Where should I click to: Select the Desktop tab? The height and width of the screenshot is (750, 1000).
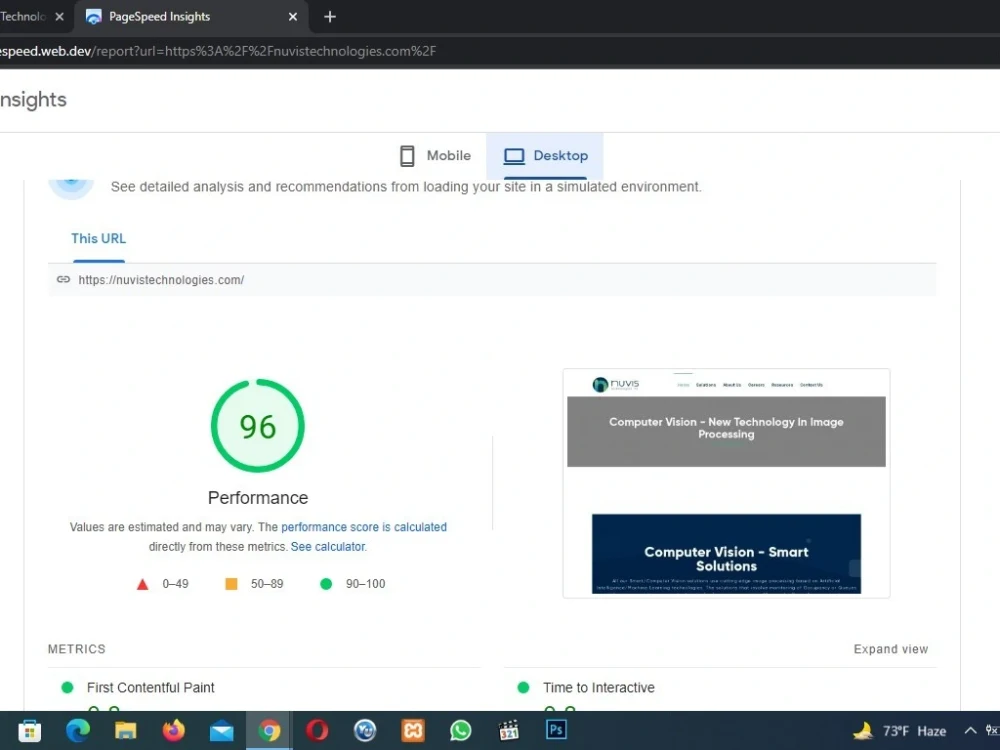click(545, 156)
